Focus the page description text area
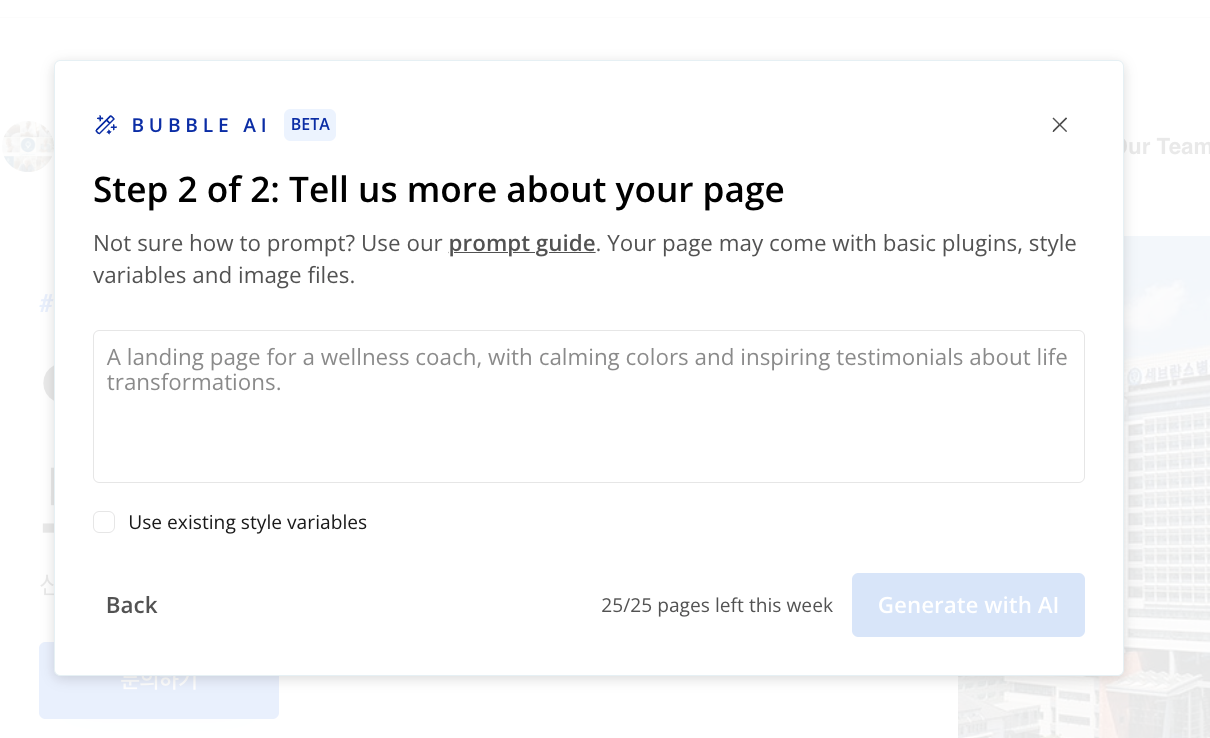This screenshot has width=1210, height=738. [x=588, y=430]
